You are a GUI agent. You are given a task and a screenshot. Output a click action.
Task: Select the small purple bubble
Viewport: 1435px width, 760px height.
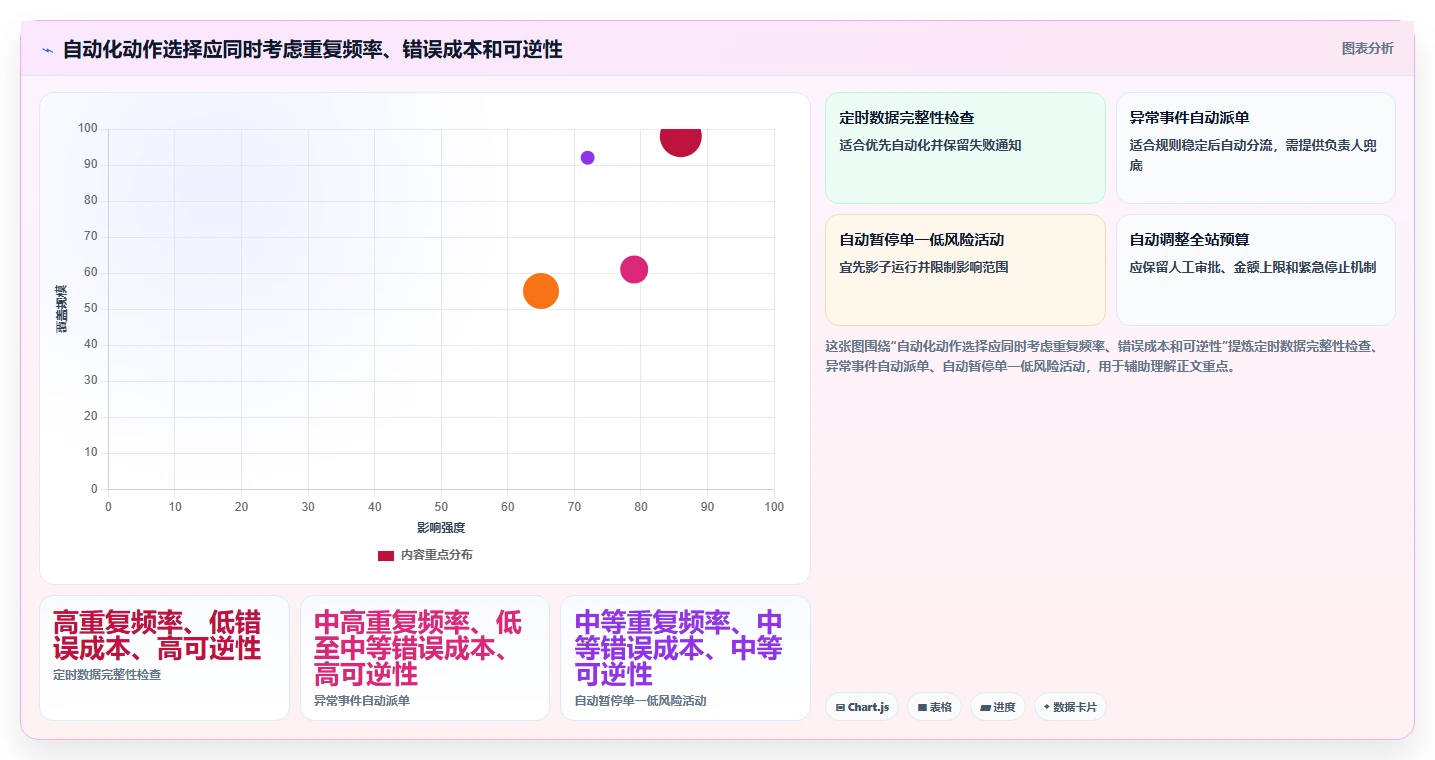point(587,158)
